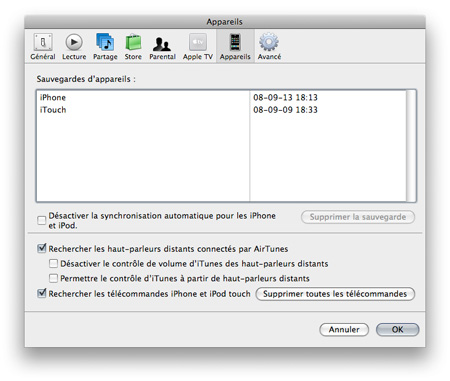The image size is (450, 381).
Task: Open the Apple TV icon
Action: click(x=198, y=47)
